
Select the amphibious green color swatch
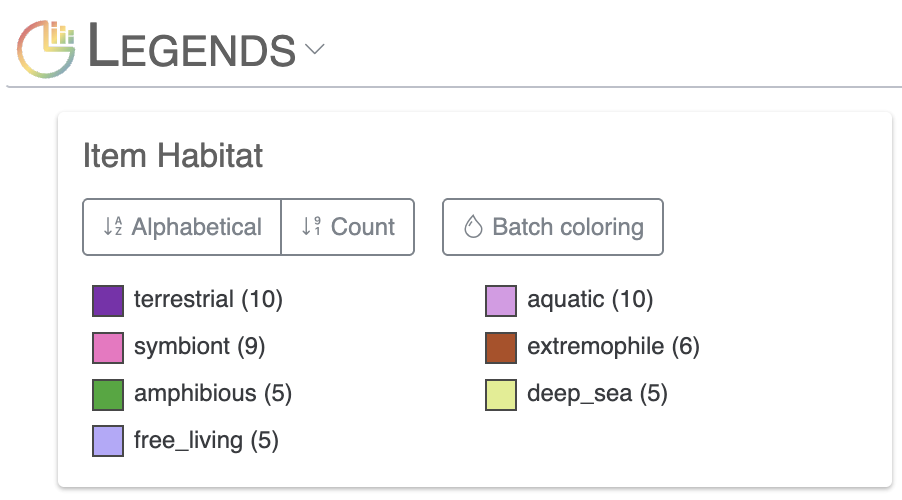[x=108, y=394]
